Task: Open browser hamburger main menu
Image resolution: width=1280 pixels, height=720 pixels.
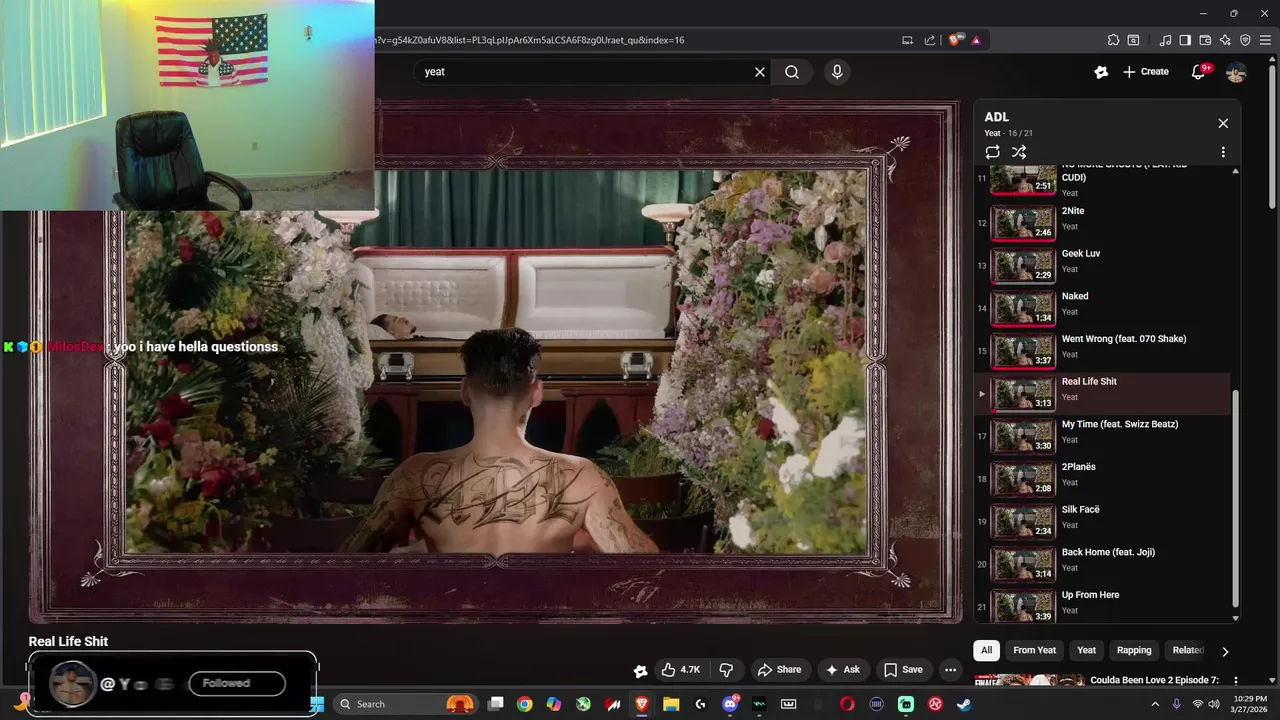Action: point(1265,40)
